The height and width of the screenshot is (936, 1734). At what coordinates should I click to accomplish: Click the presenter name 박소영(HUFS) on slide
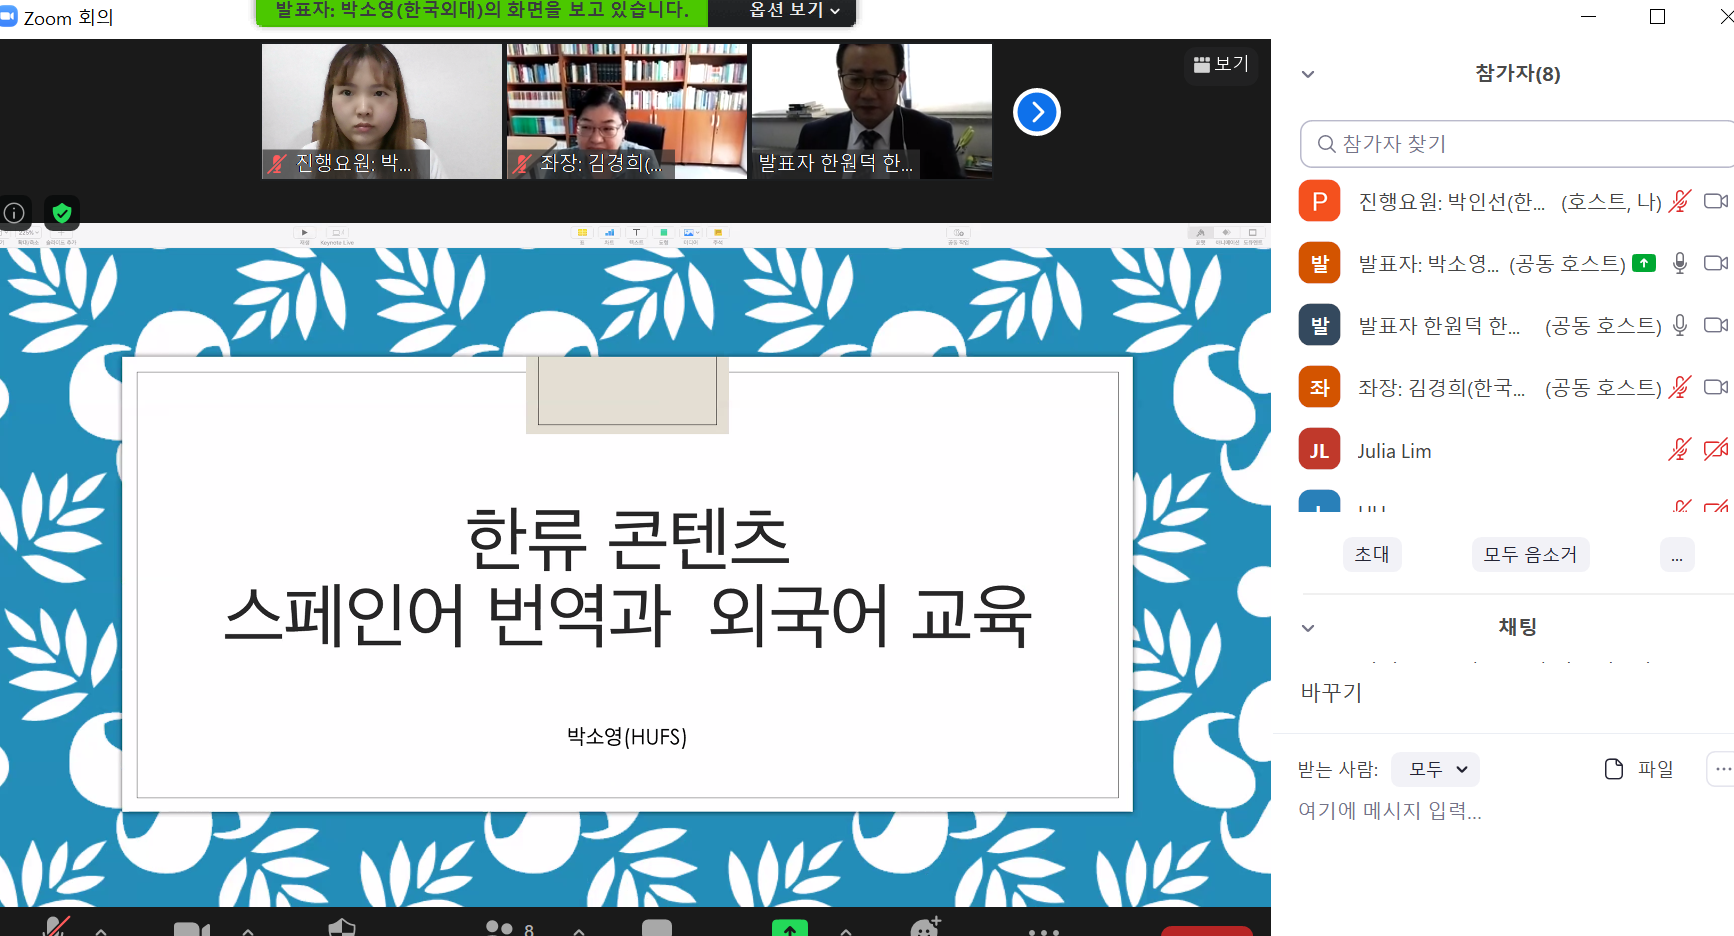tap(627, 737)
